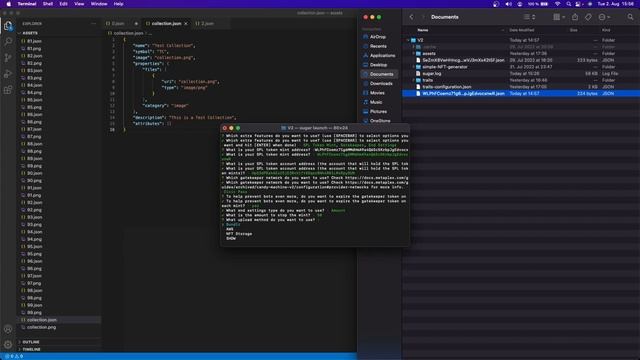640x360 pixels.
Task: Open Explorer panel more actions ellipsis
Action: tap(93, 24)
